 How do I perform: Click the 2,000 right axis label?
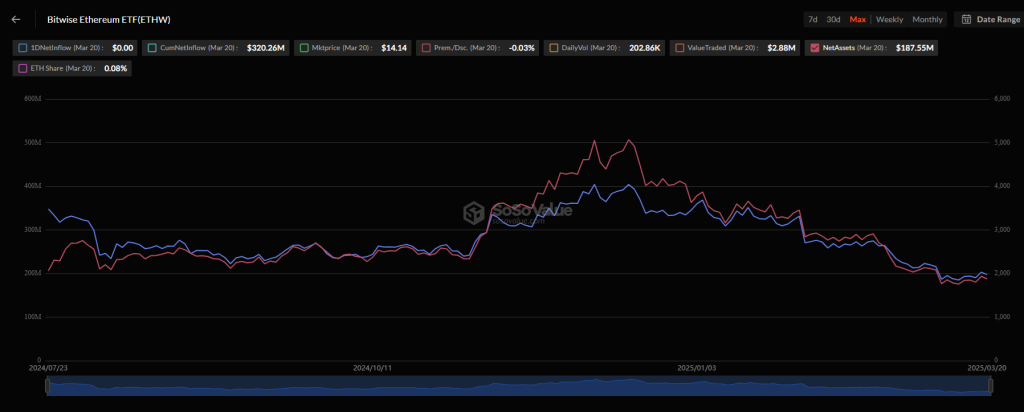tap(1002, 273)
